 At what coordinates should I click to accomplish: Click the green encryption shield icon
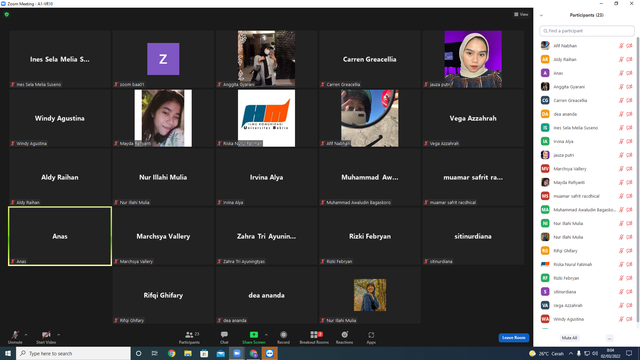[x=7, y=14]
